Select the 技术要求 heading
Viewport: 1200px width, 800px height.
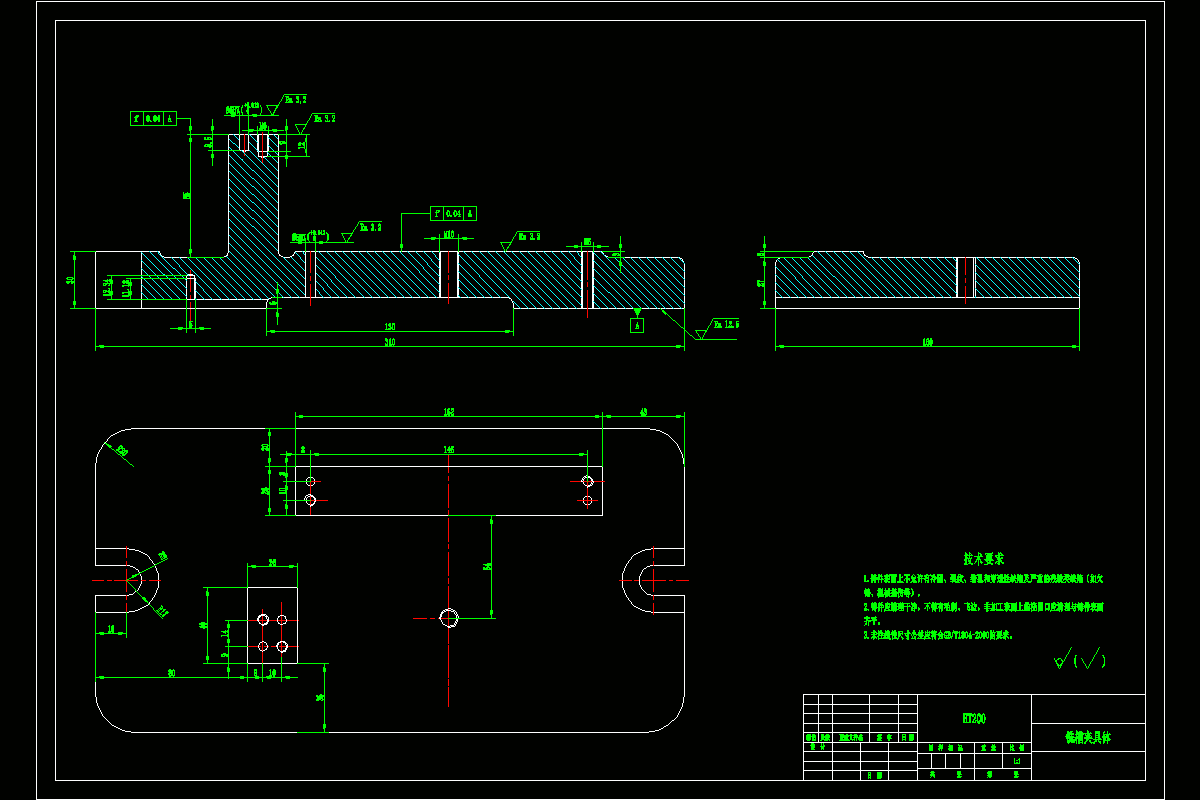pyautogui.click(x=984, y=559)
